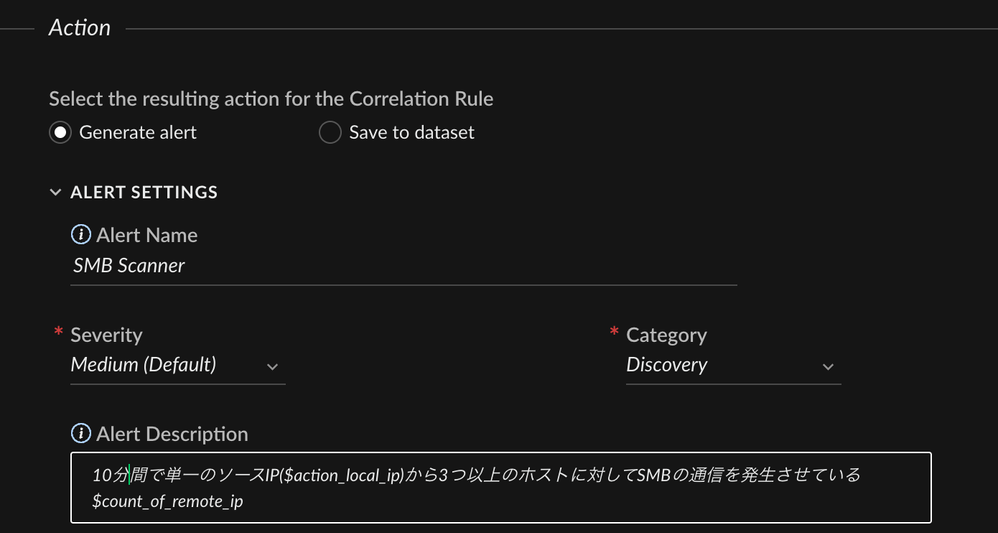Open the 'Discovery' category dropdown
Image resolution: width=998 pixels, height=533 pixels.
point(667,365)
